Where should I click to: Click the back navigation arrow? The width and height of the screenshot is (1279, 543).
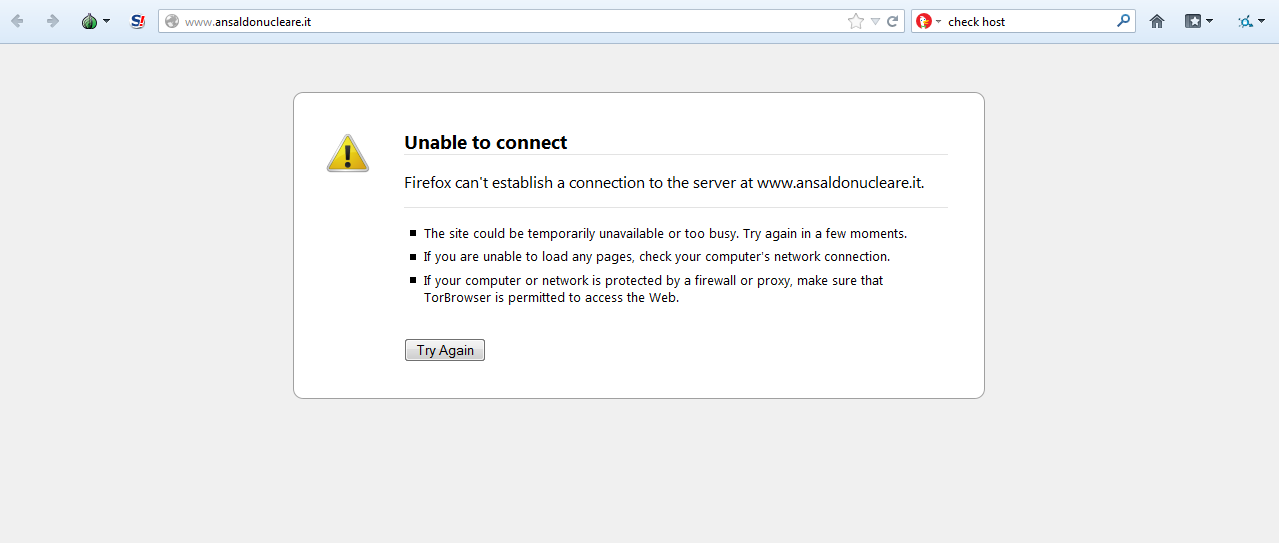pyautogui.click(x=17, y=21)
